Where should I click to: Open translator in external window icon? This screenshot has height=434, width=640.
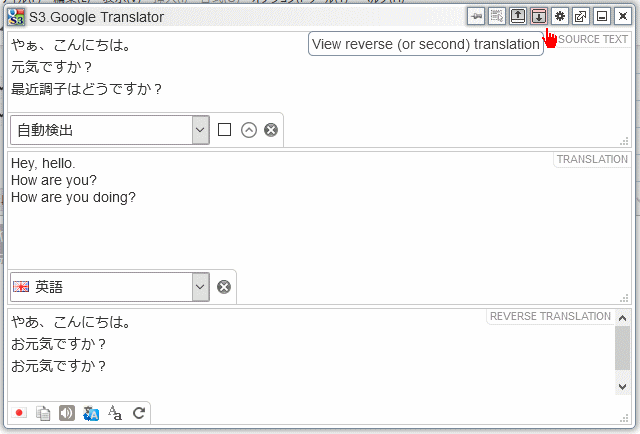[581, 16]
